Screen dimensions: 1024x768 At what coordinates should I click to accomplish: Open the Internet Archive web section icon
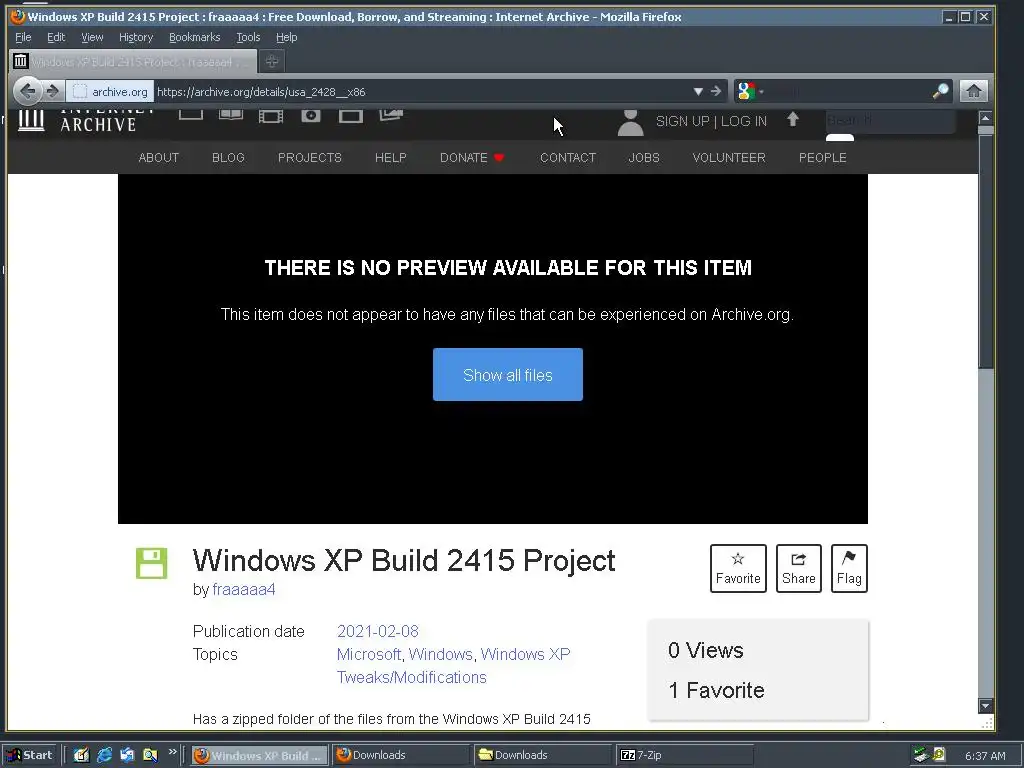191,115
